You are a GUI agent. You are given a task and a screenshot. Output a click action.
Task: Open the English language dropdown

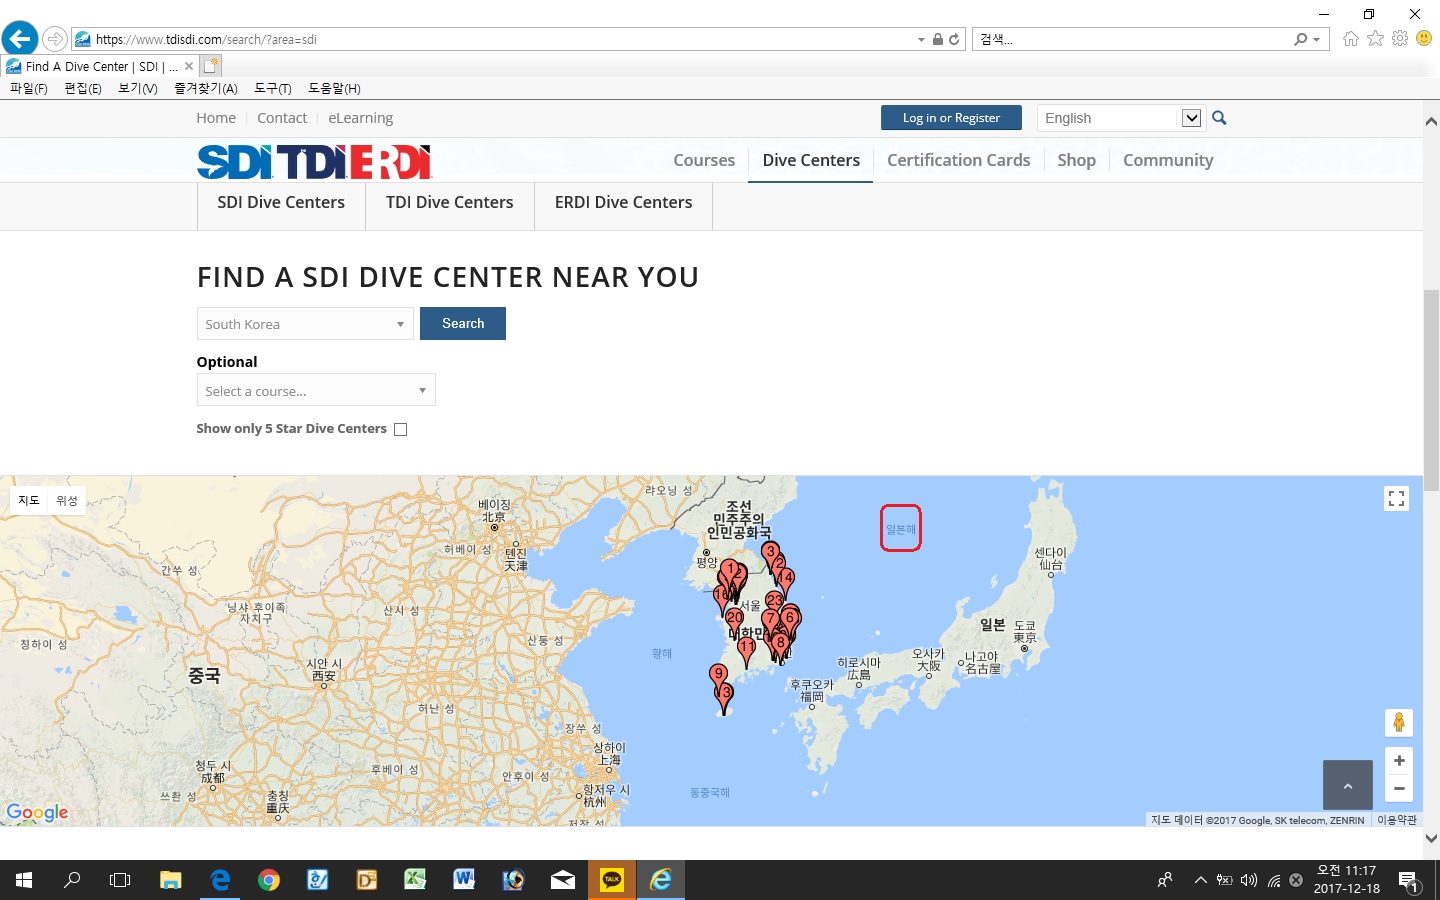[1120, 118]
